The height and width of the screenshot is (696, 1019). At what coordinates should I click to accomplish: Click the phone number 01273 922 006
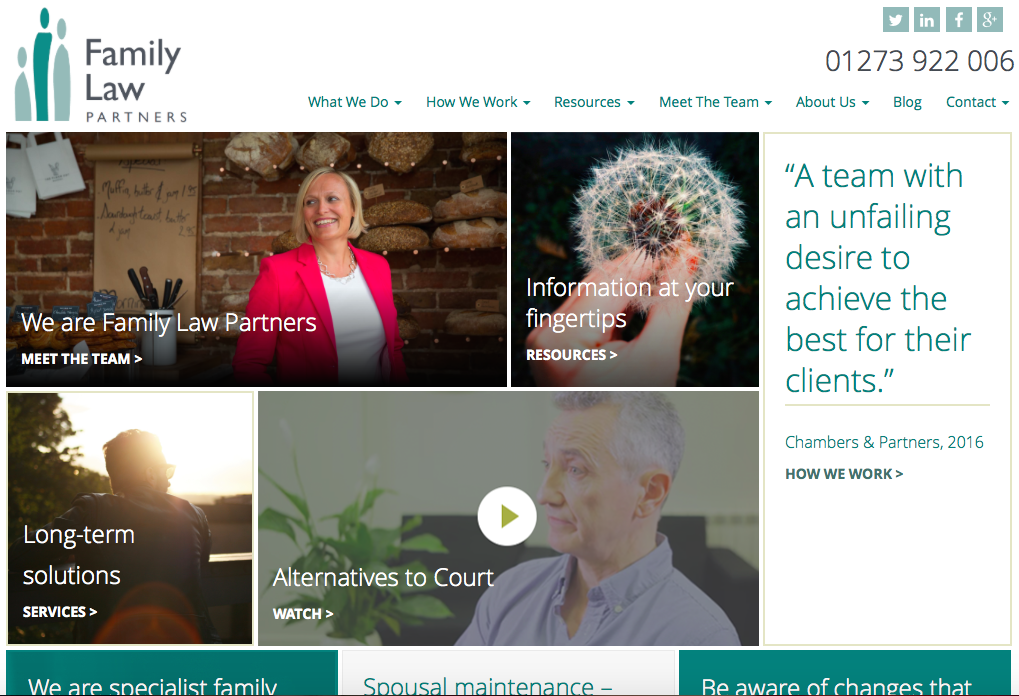tap(919, 61)
